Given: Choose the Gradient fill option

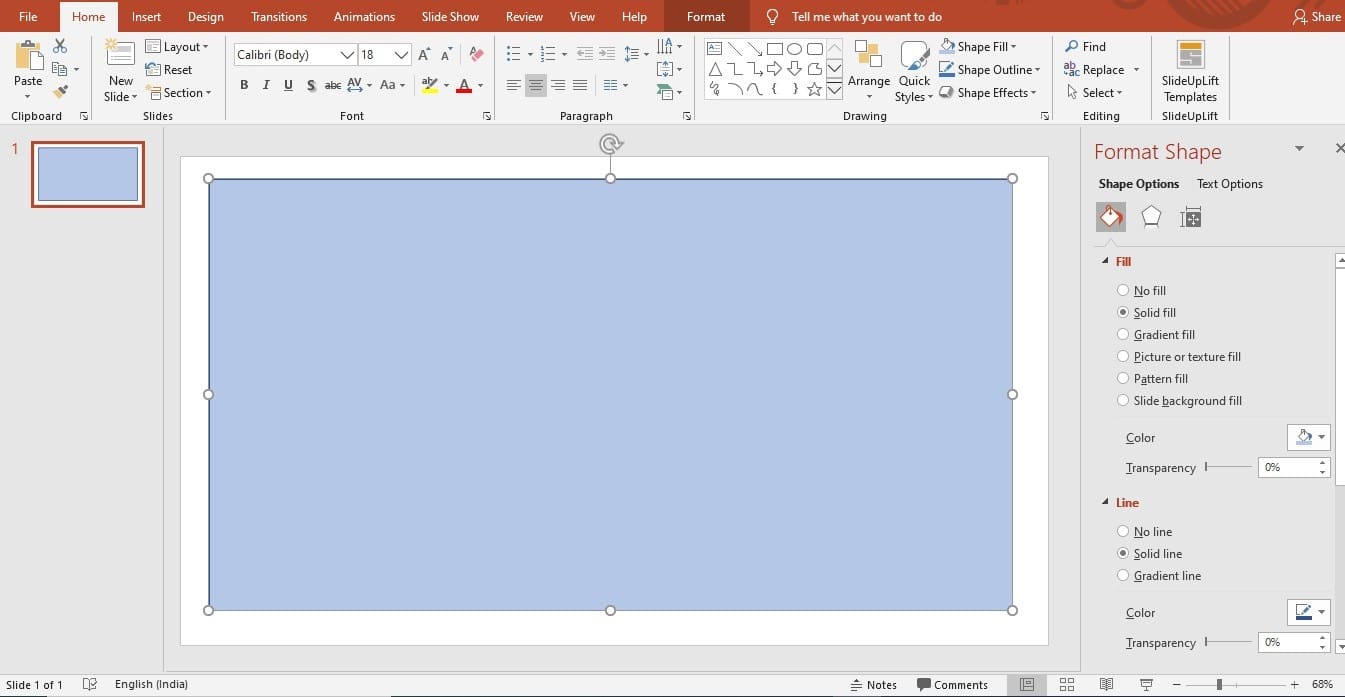Looking at the screenshot, I should [1123, 335].
